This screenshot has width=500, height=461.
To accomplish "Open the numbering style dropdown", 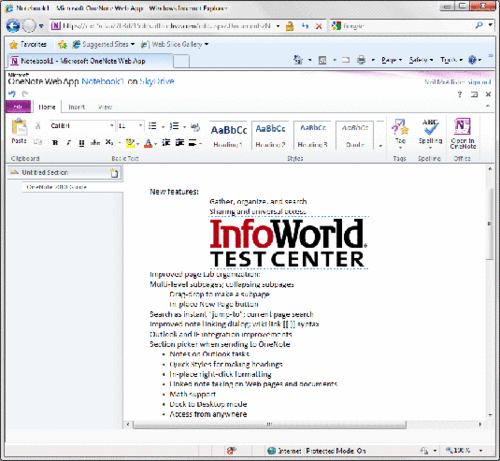I will pos(184,126).
